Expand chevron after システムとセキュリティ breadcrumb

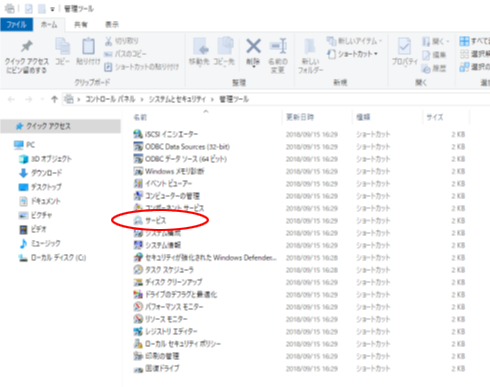tap(212, 99)
